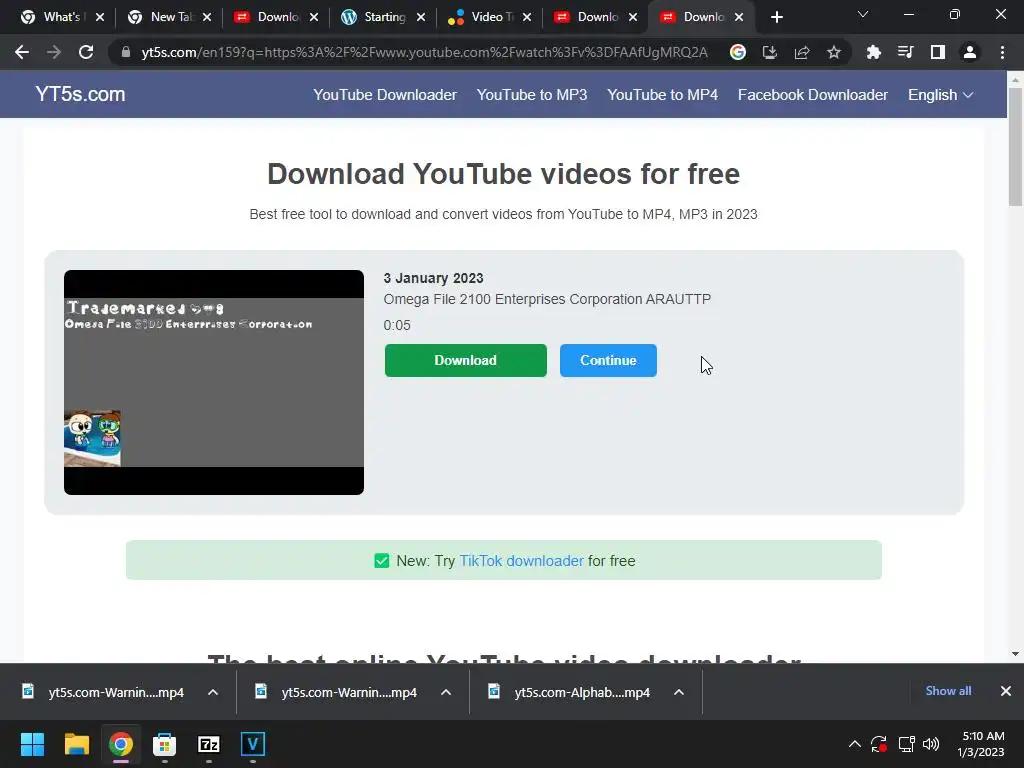Open Microsoft Store from taskbar
The width and height of the screenshot is (1024, 768).
click(165, 744)
